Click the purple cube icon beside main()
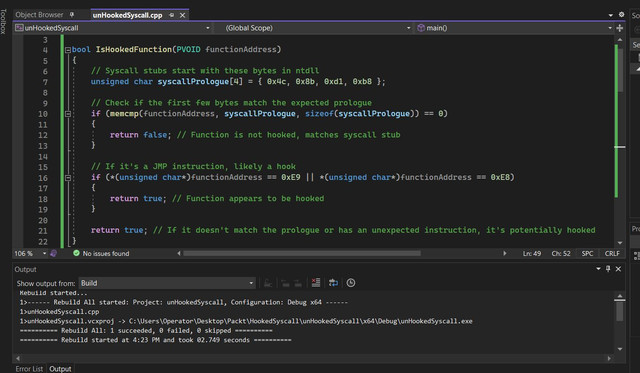 click(421, 28)
